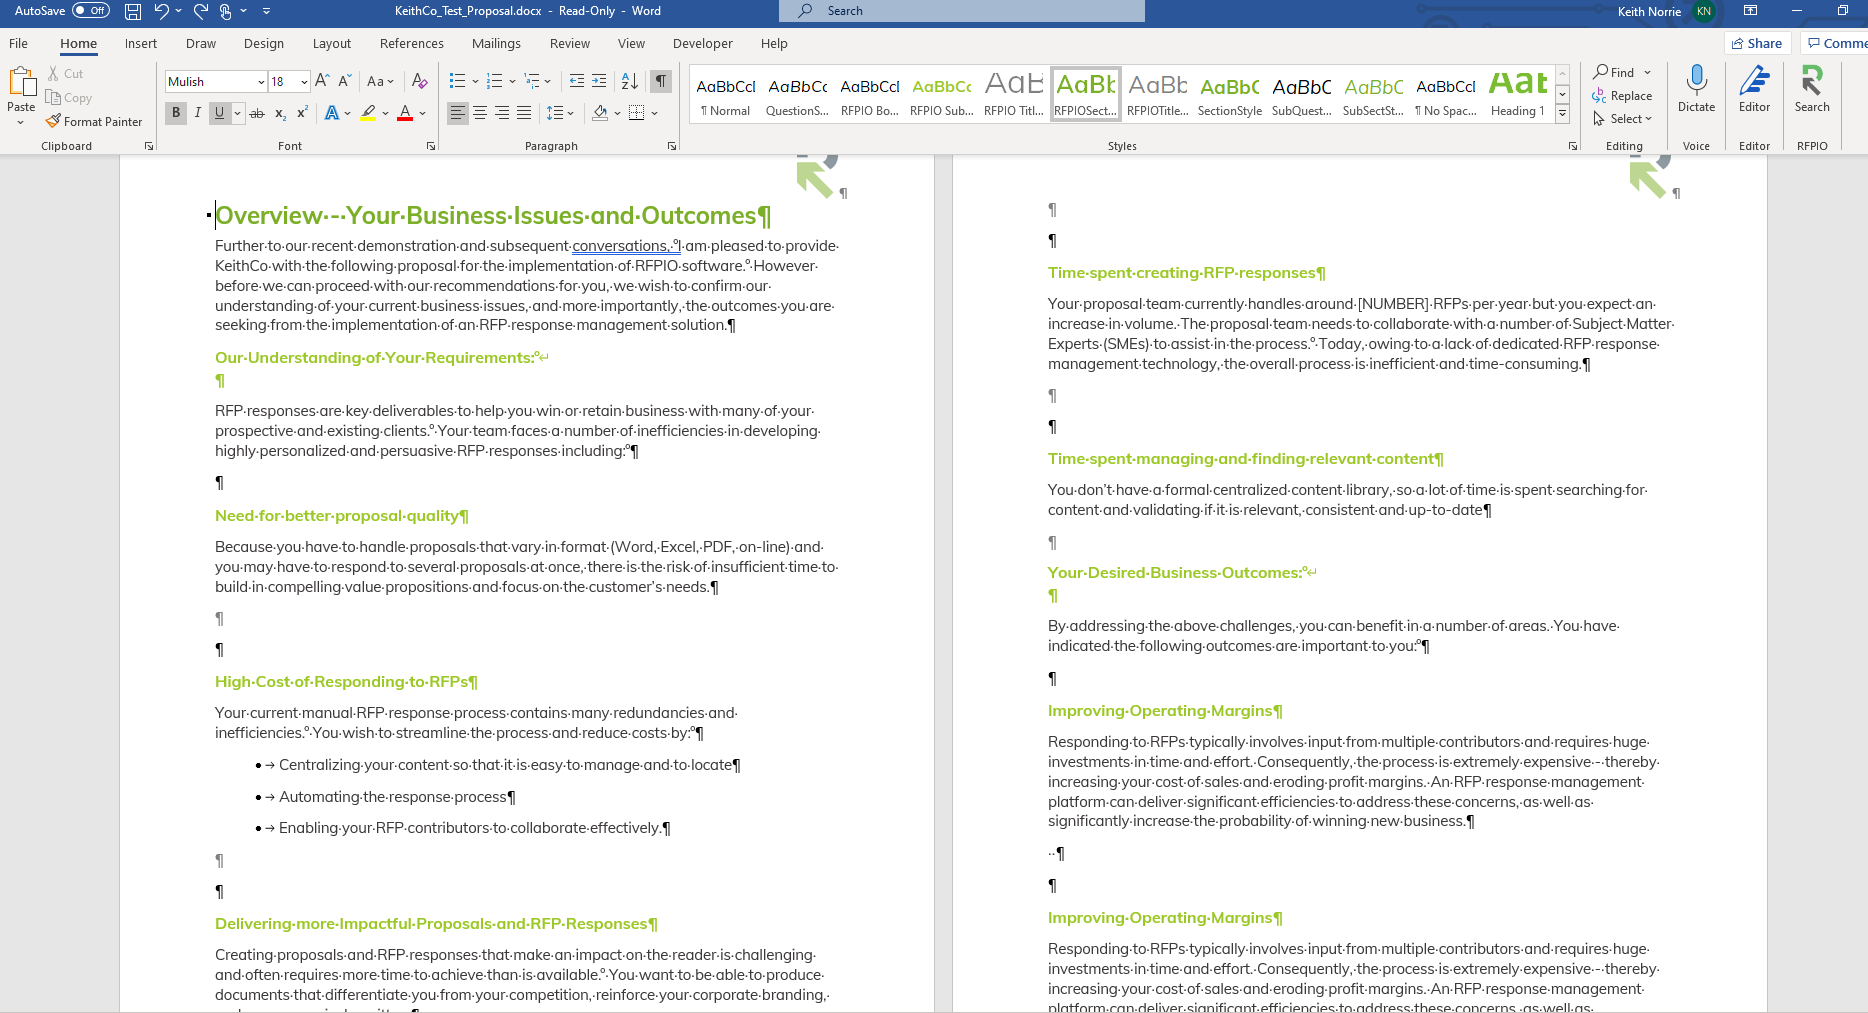
Task: Apply multilevel list
Action: 532,81
